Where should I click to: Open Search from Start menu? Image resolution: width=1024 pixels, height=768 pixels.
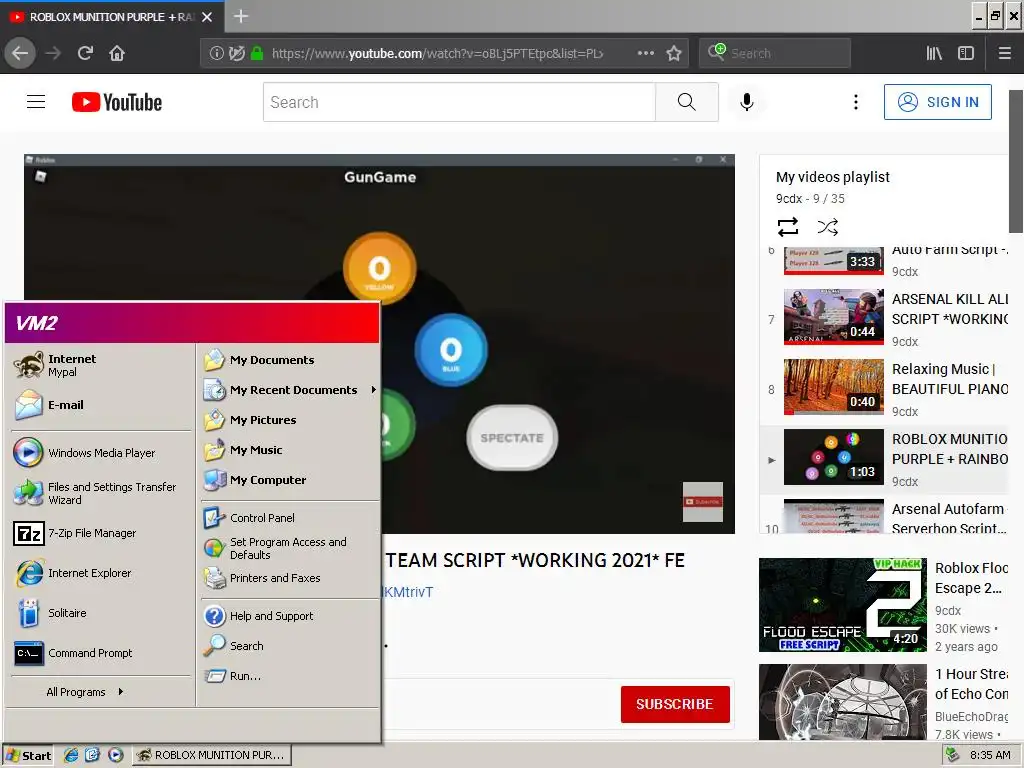[289, 646]
